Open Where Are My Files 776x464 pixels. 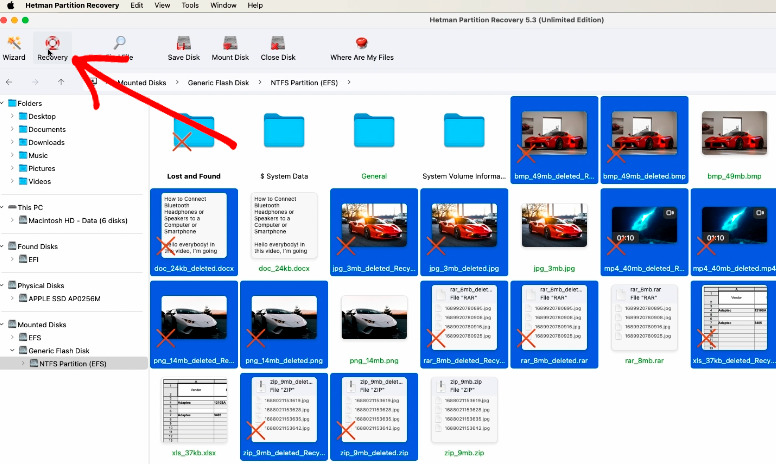coord(362,48)
